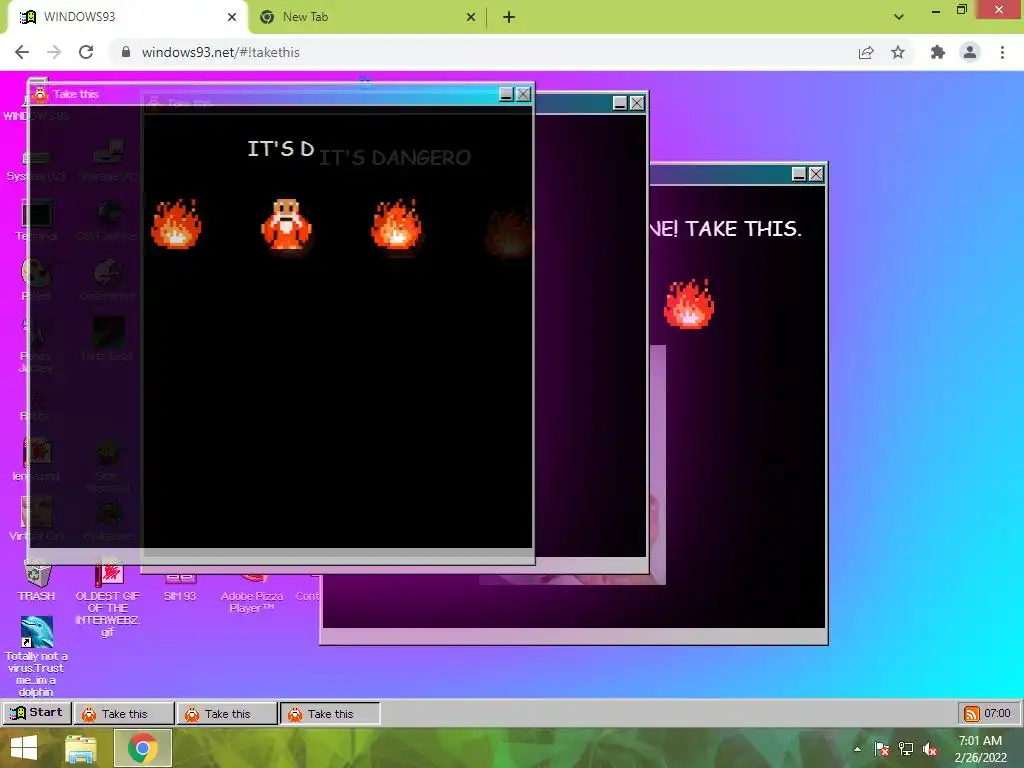Viewport: 1024px width, 768px height.
Task: Select the Adobe Pizza Player label
Action: coord(251,601)
